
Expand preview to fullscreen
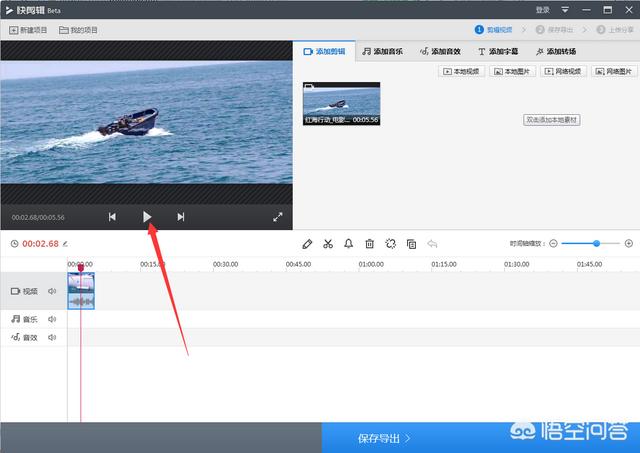(x=278, y=217)
